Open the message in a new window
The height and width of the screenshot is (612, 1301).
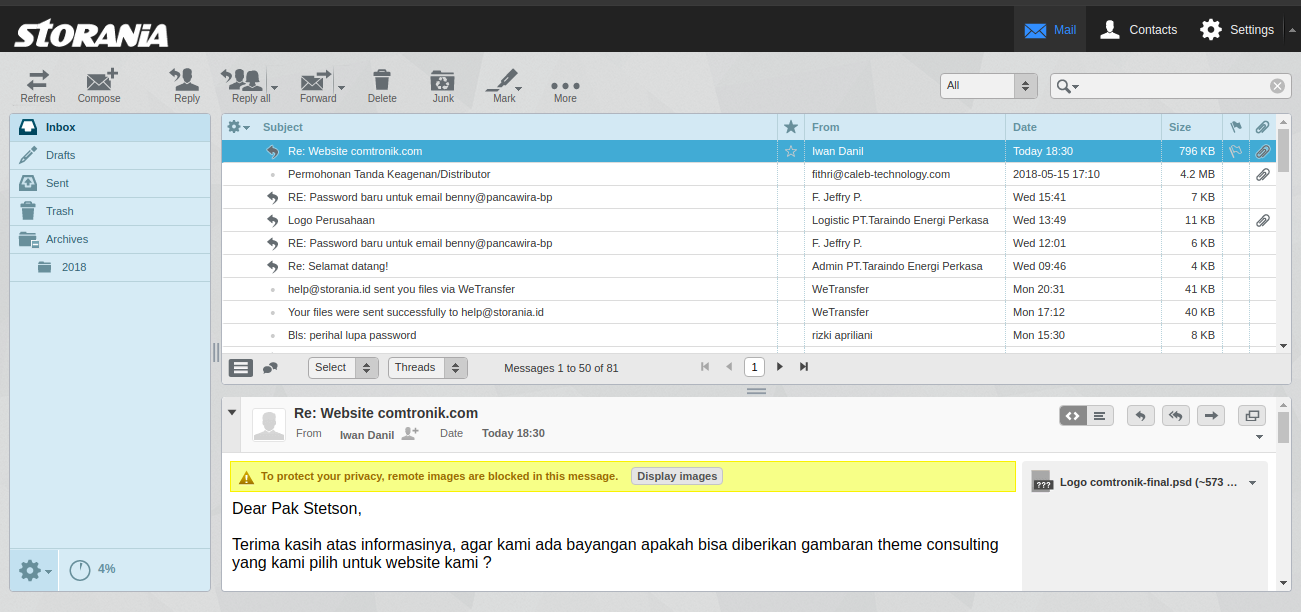coord(1251,415)
